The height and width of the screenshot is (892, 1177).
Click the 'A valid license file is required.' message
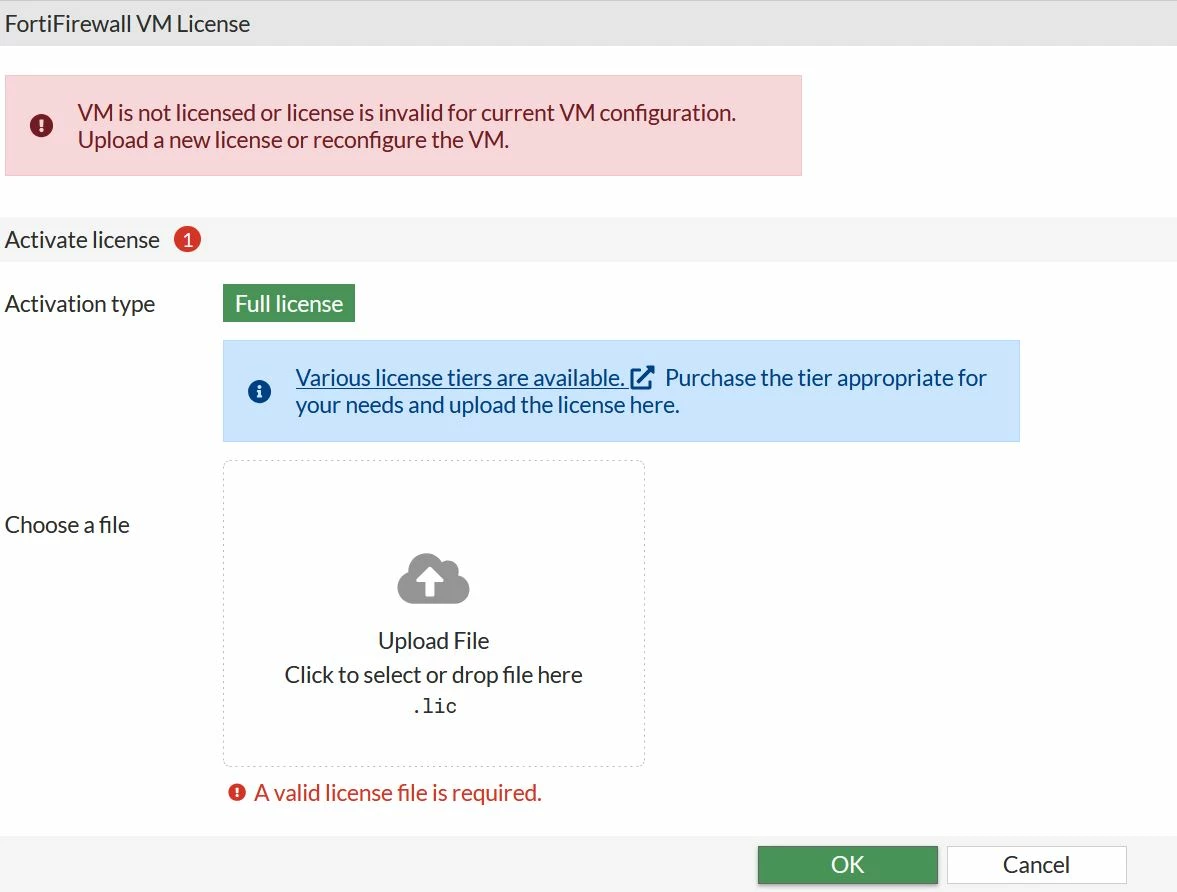point(398,793)
